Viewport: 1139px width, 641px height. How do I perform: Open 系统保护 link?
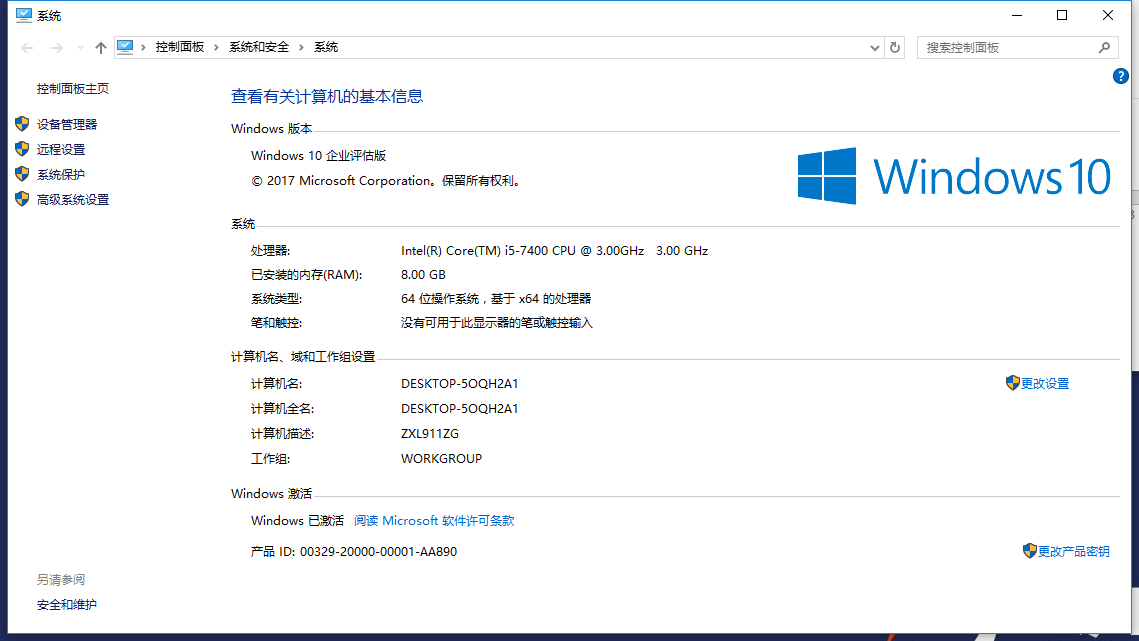coord(61,174)
